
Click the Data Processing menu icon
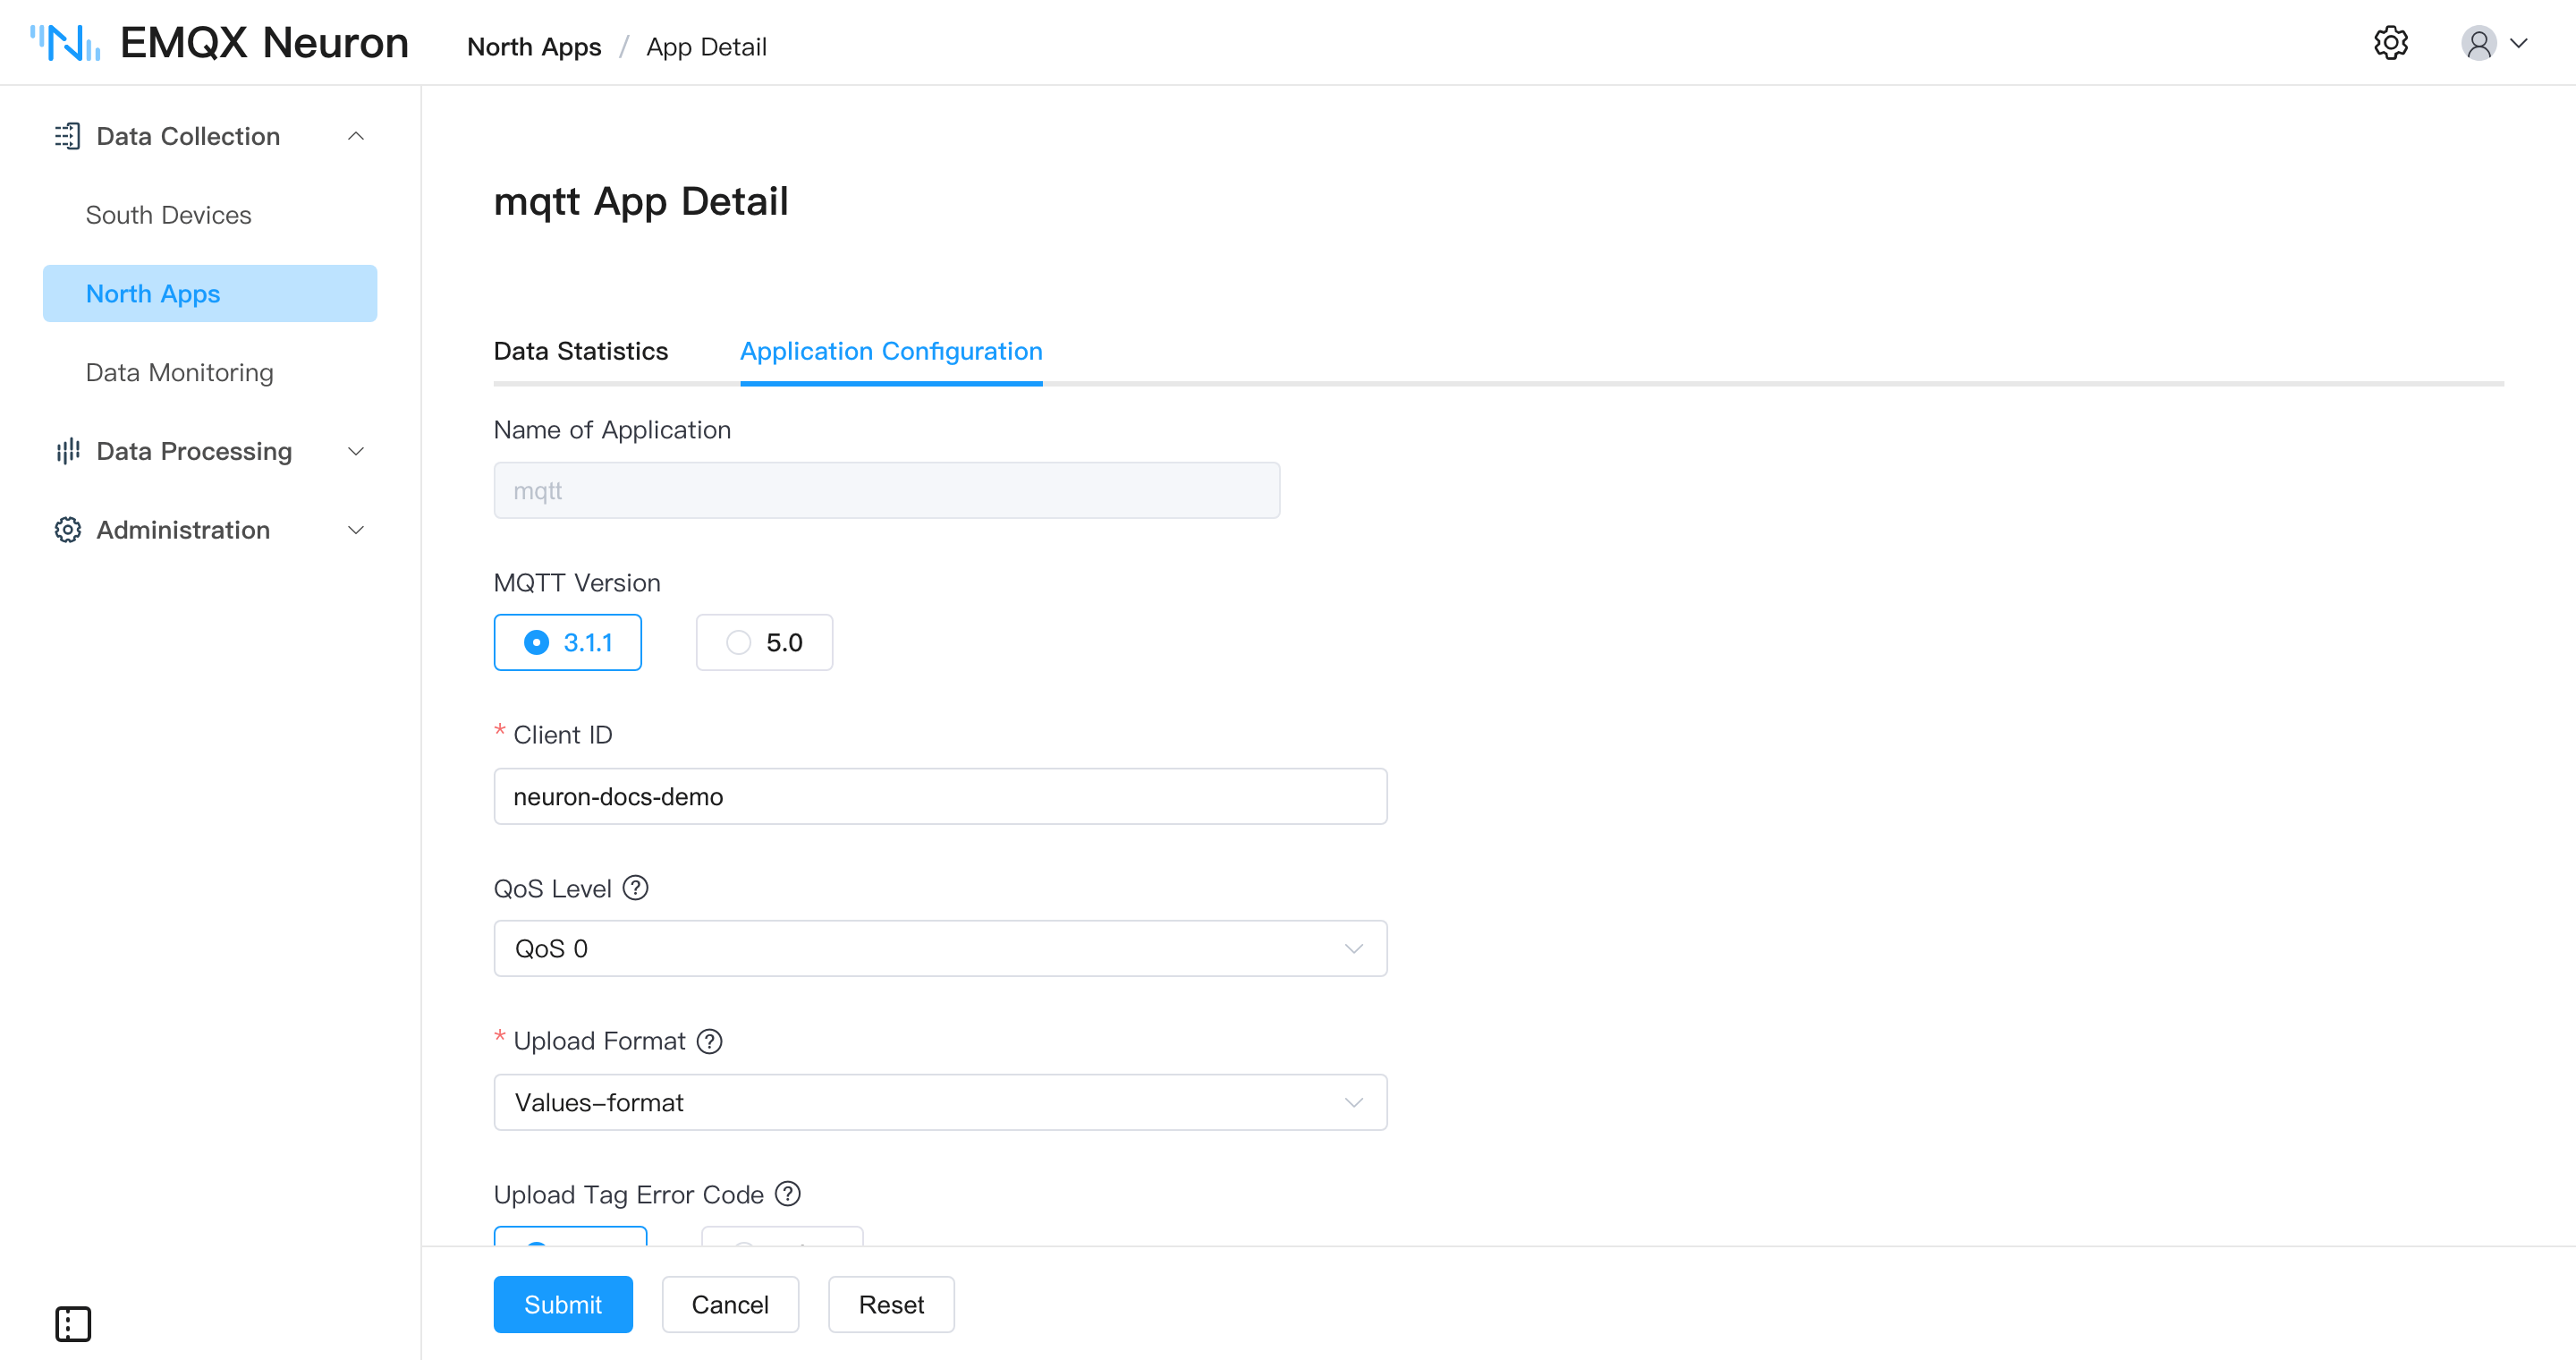point(67,451)
